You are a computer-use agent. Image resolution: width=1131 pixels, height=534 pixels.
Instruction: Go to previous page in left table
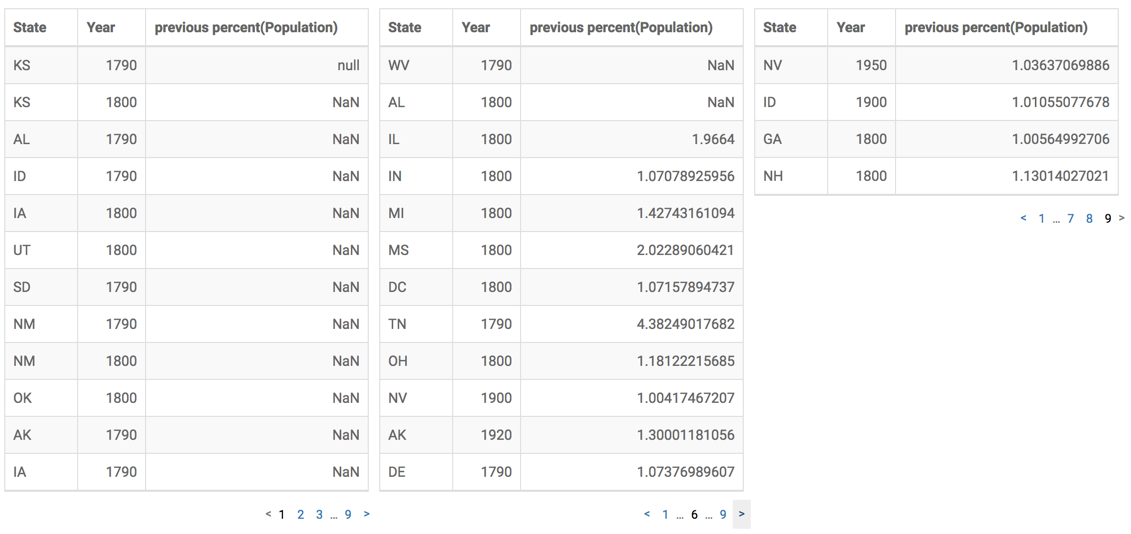coord(268,514)
